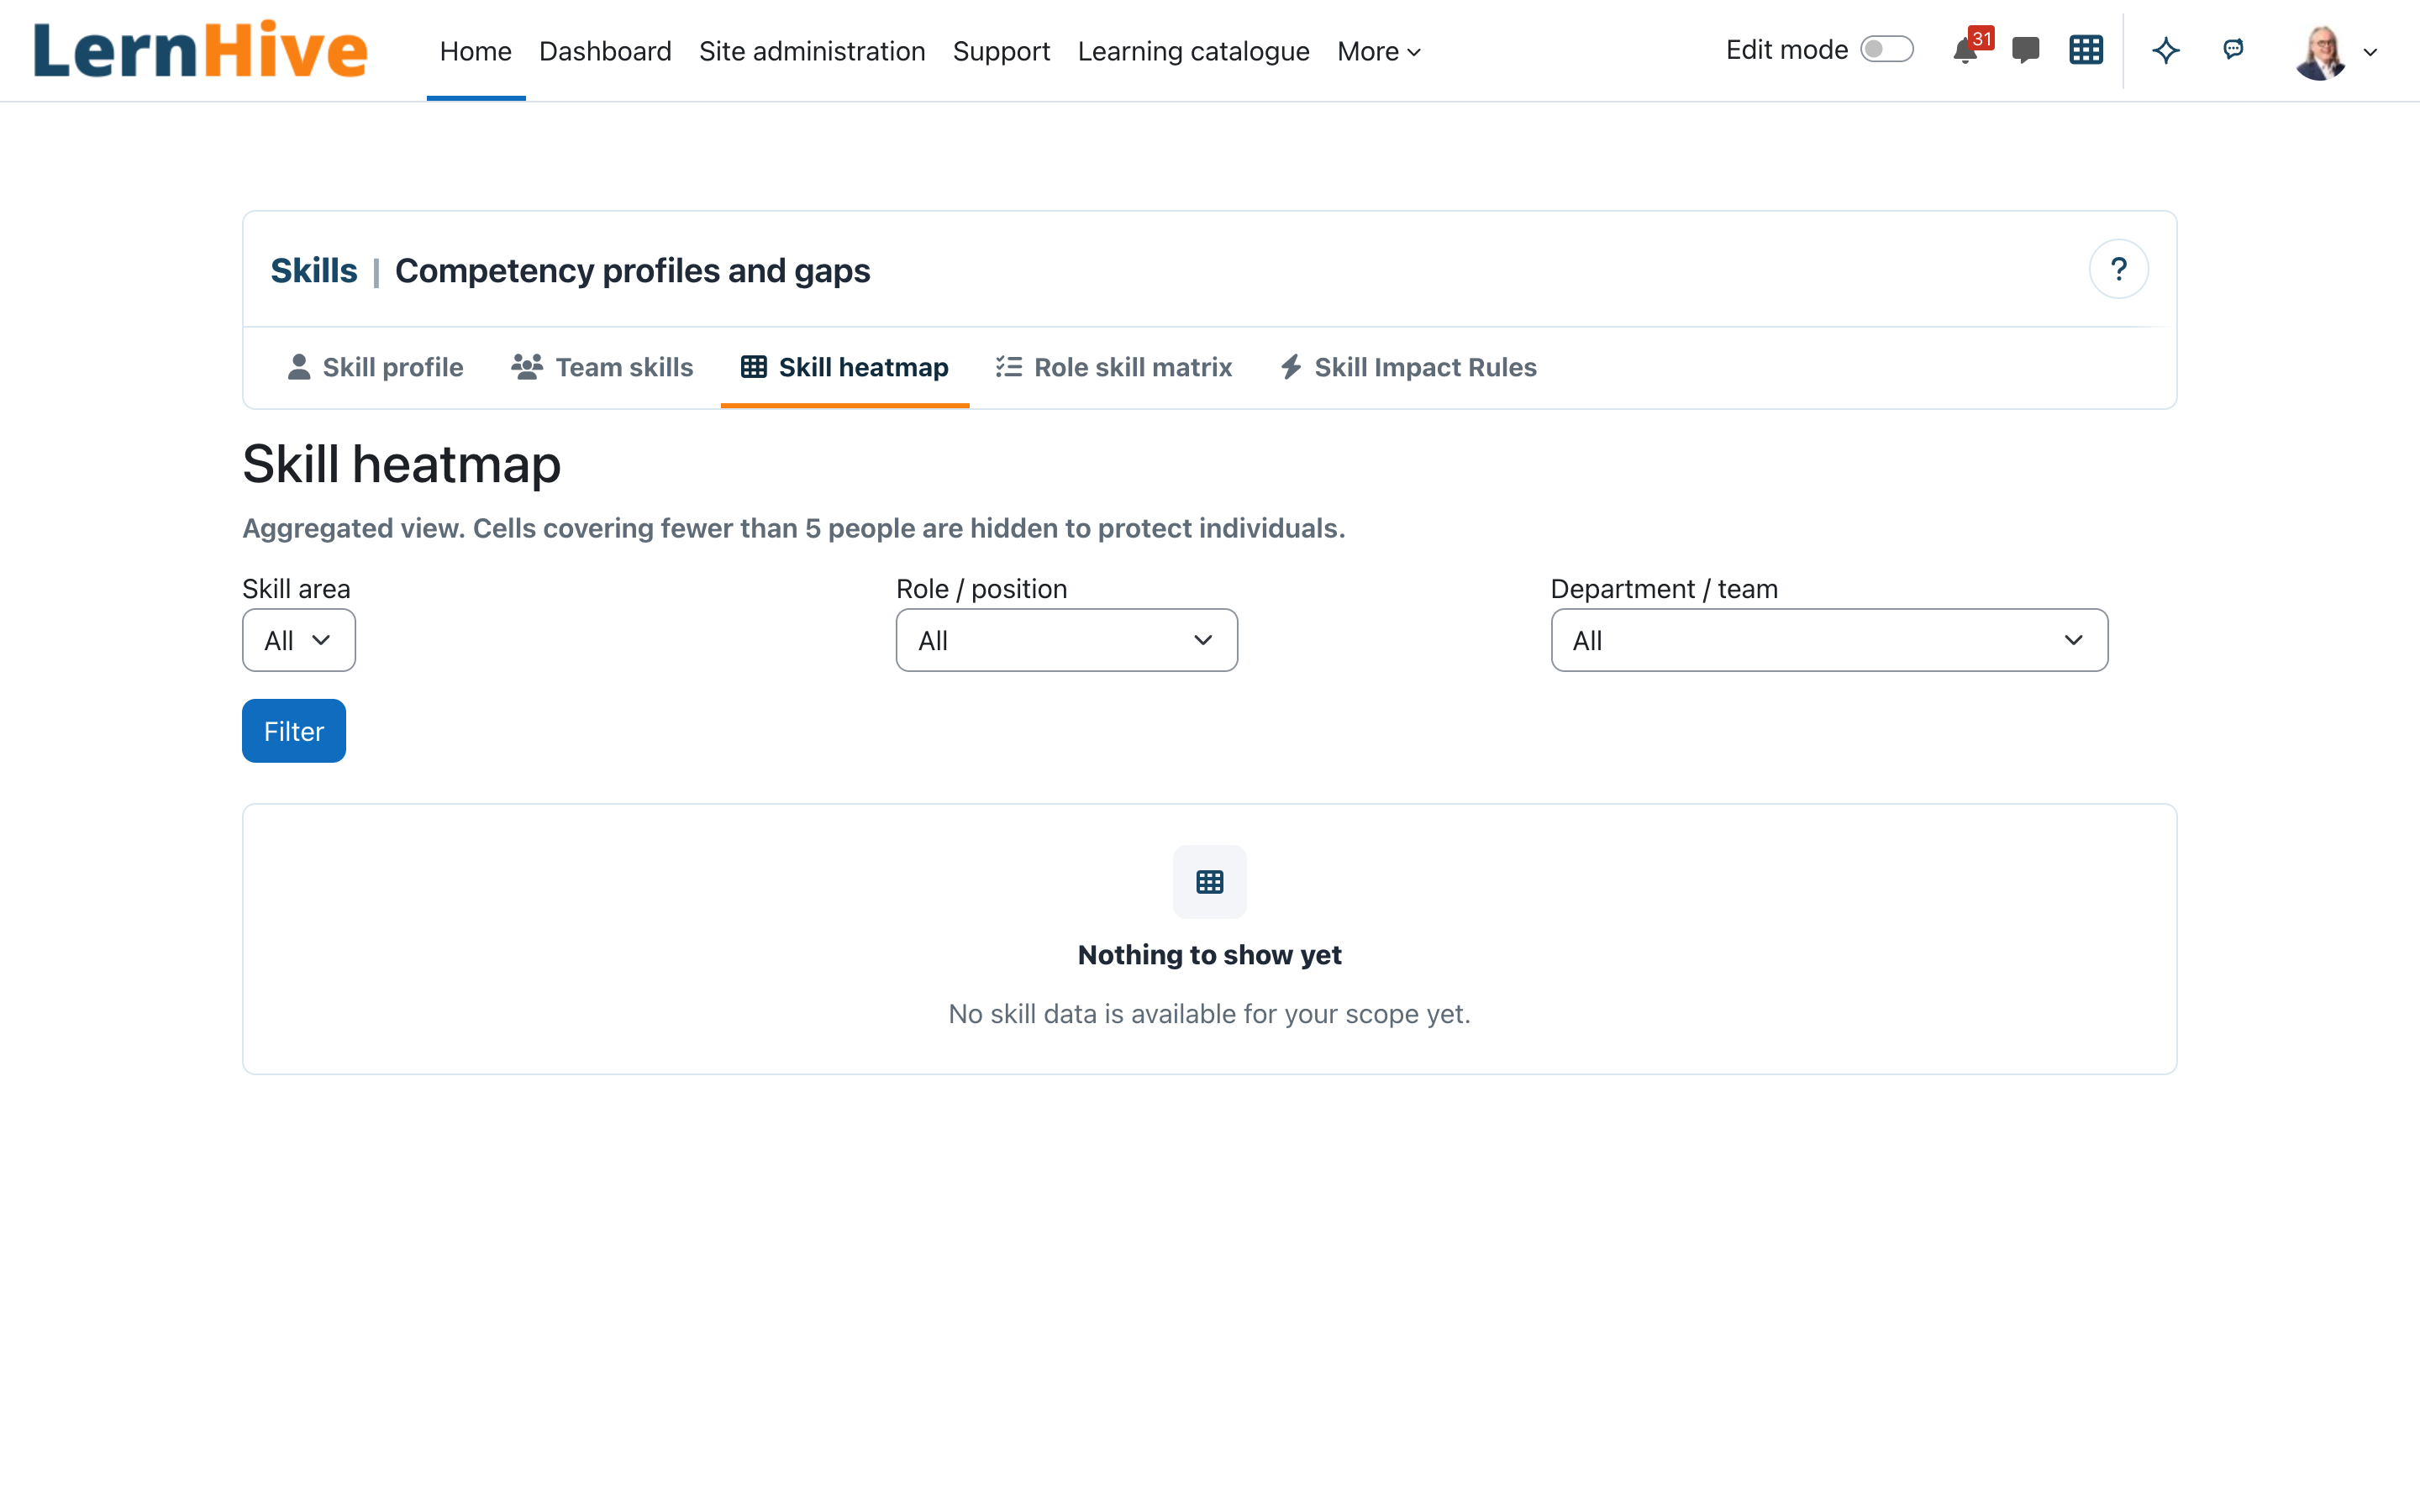The height and width of the screenshot is (1512, 2420).
Task: Click 'Competency profiles and gaps' title
Action: pos(632,270)
